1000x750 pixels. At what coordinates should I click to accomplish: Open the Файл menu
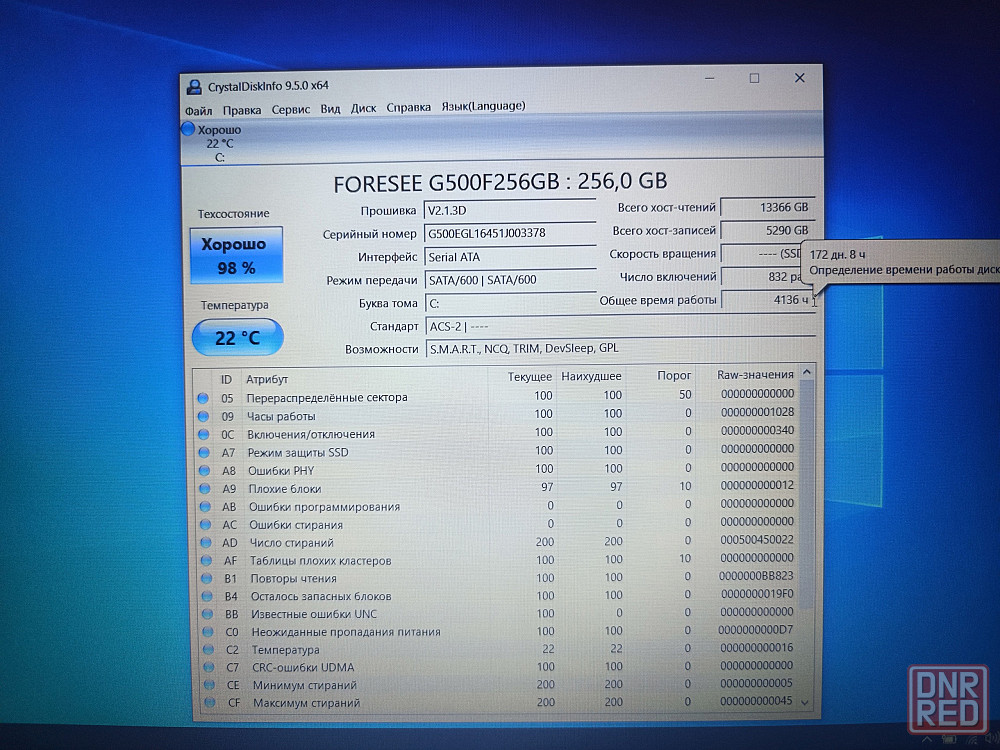pyautogui.click(x=198, y=110)
